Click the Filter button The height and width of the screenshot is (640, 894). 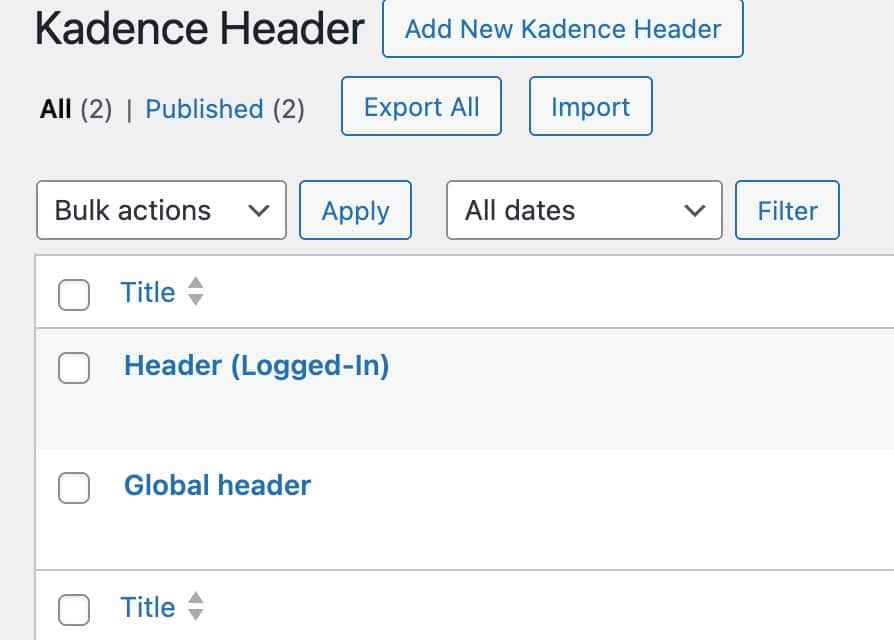787,210
